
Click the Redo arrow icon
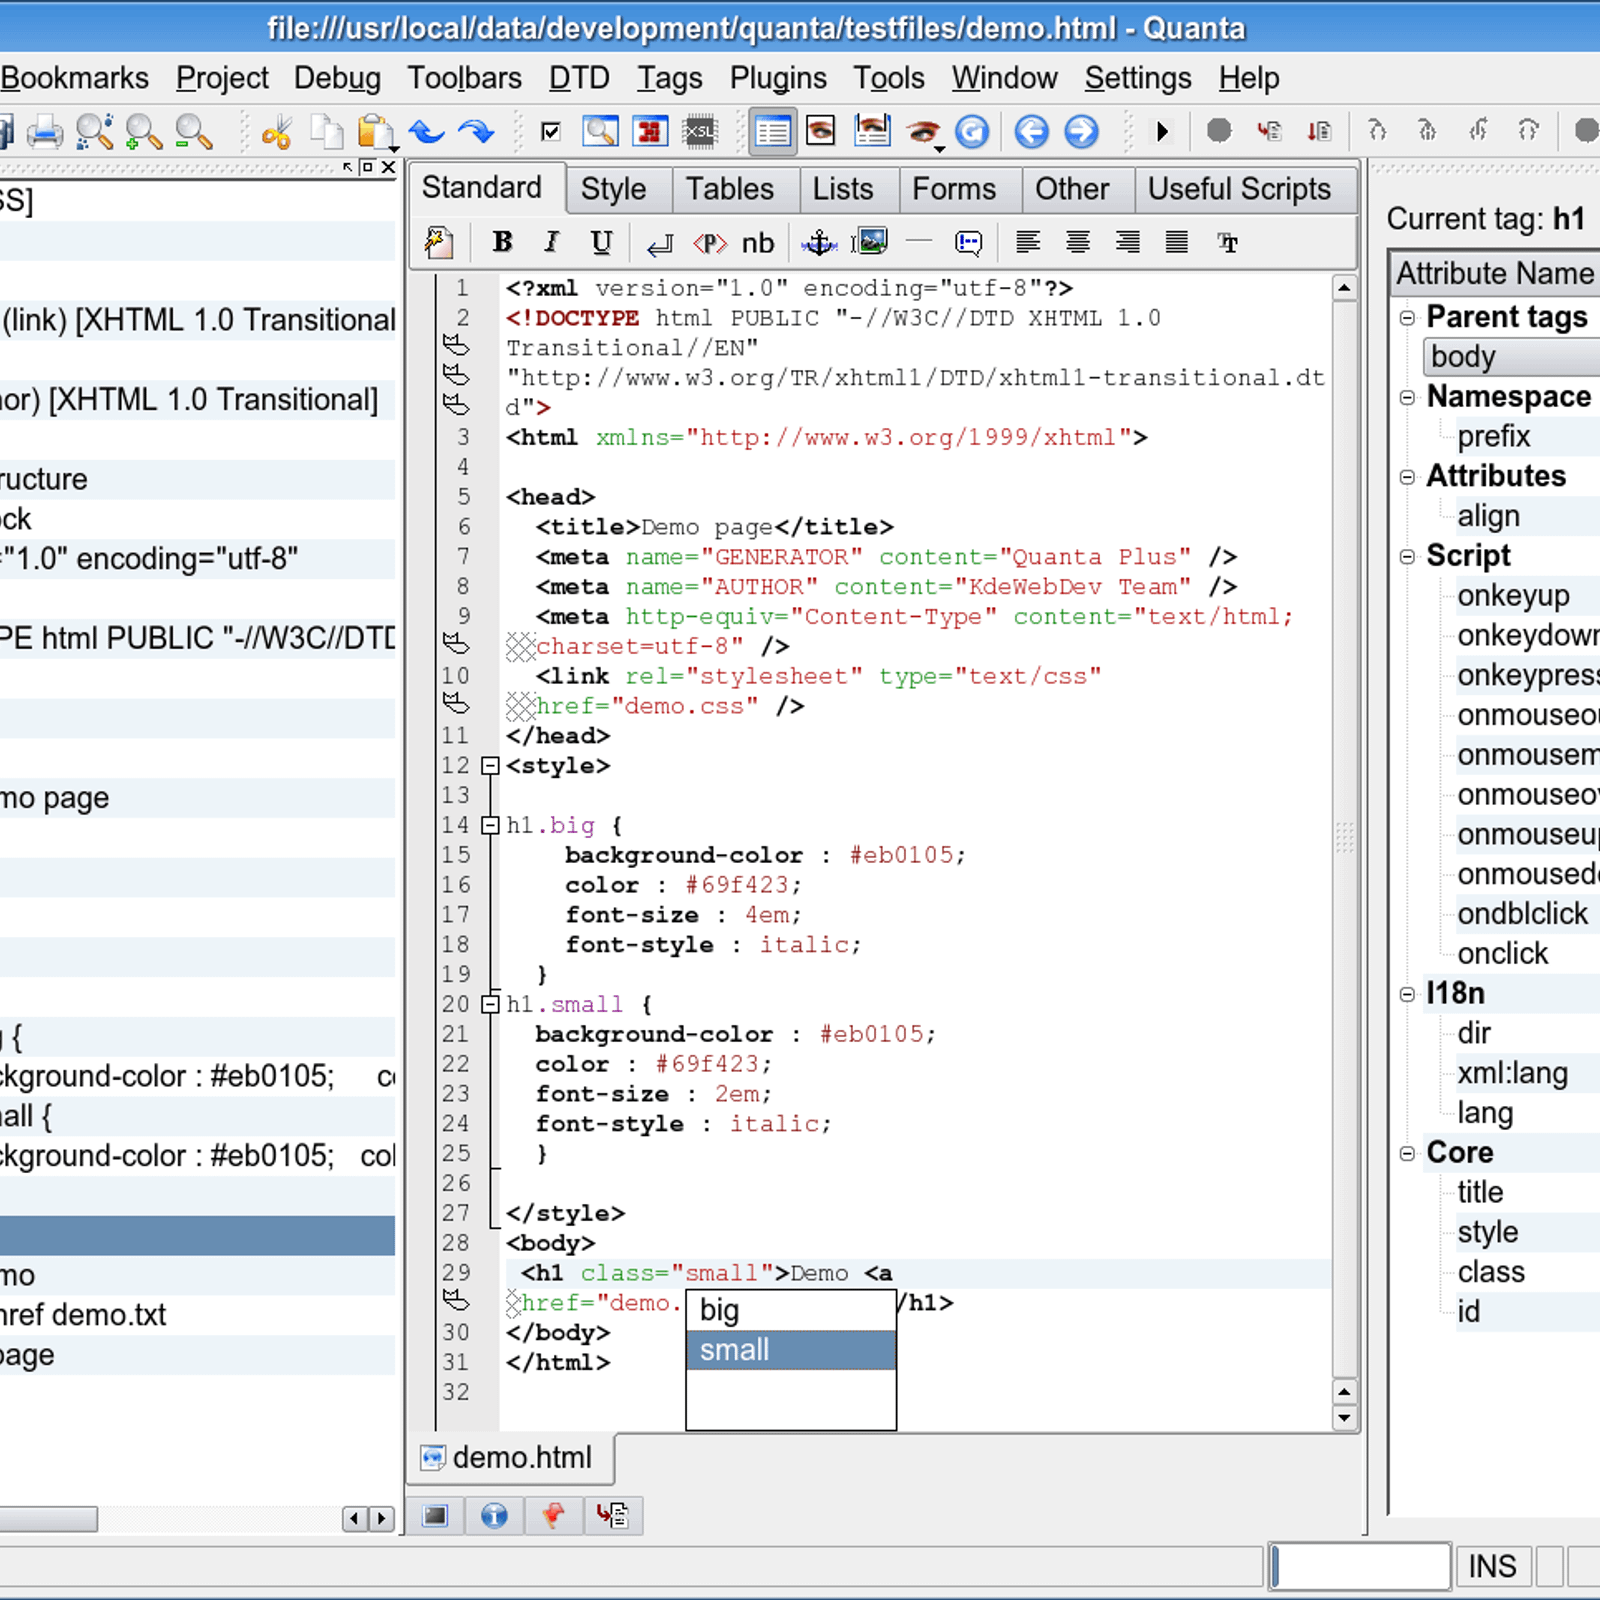(x=476, y=131)
